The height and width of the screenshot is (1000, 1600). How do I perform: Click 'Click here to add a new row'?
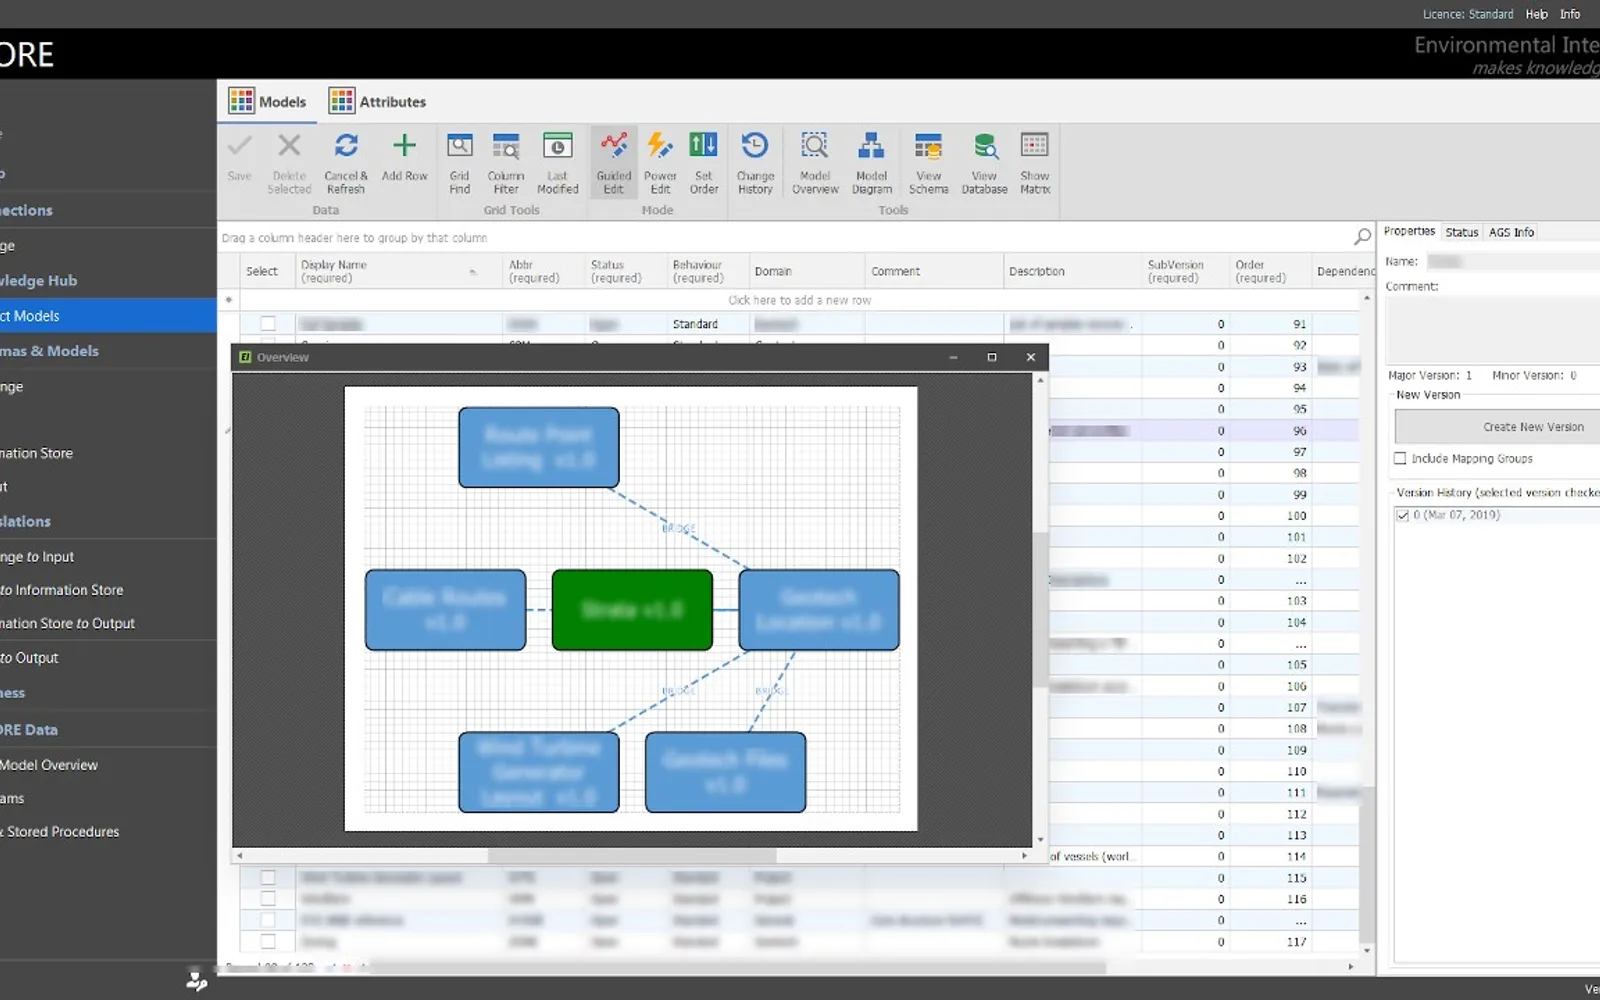pos(799,300)
